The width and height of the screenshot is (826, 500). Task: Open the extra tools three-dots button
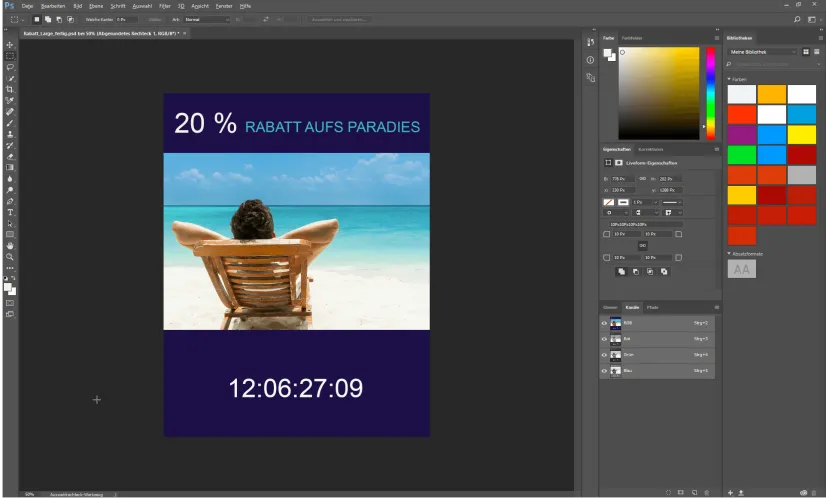click(x=9, y=268)
